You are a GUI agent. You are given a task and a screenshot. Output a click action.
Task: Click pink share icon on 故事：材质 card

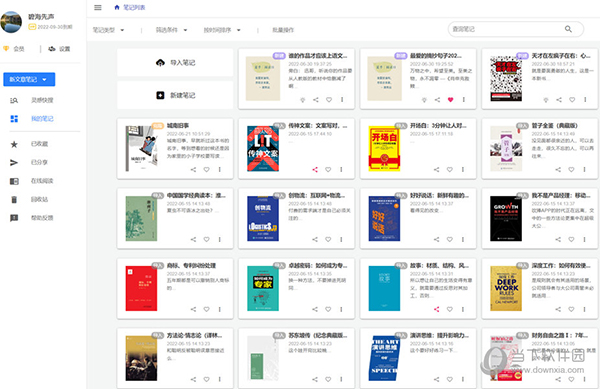(x=437, y=309)
